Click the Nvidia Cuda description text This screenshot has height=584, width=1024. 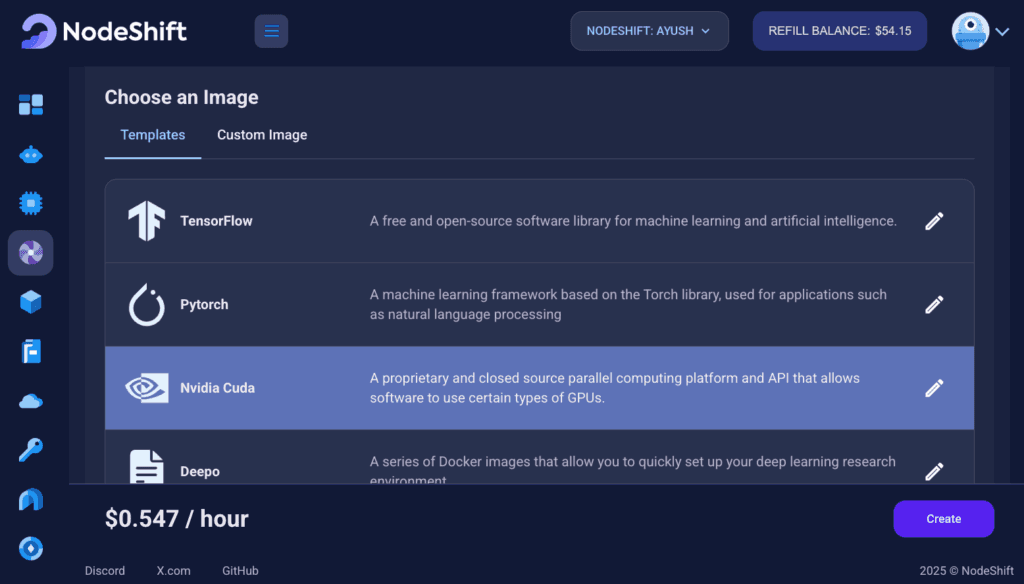(x=615, y=388)
